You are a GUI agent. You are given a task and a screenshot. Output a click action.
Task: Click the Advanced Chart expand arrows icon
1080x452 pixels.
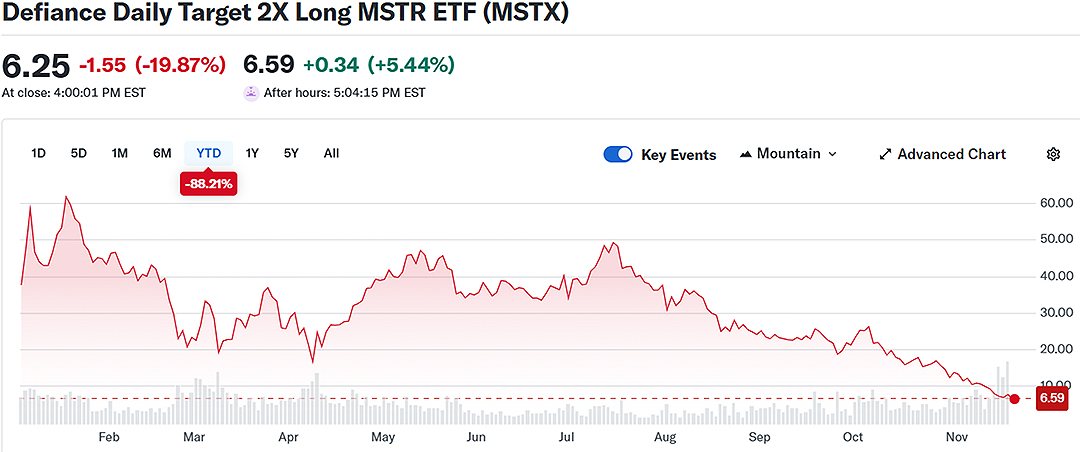[886, 154]
